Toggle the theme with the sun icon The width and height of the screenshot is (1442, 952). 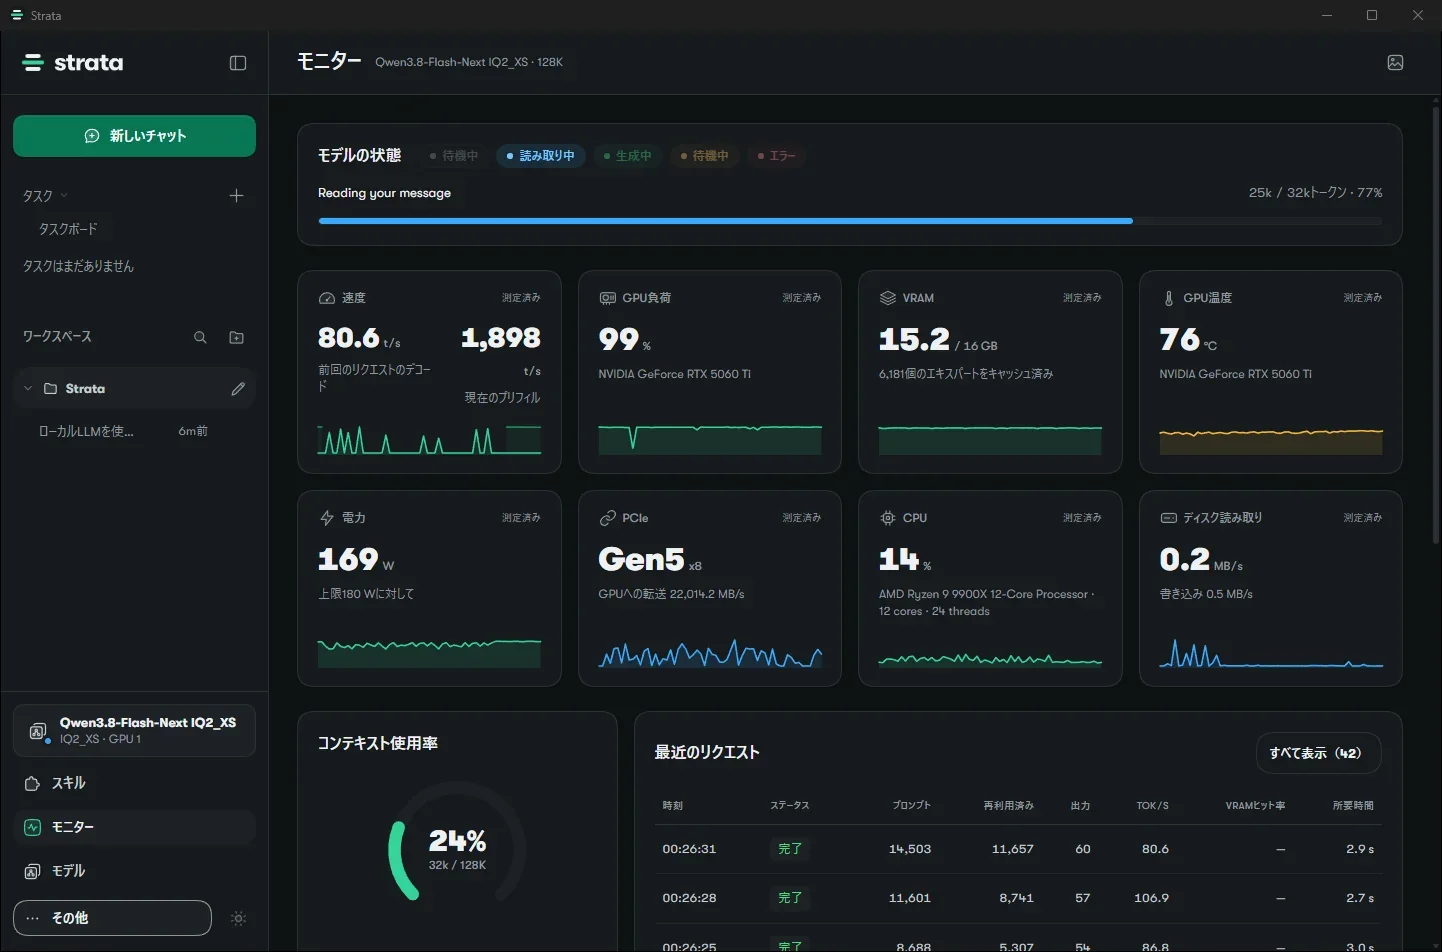click(x=238, y=918)
